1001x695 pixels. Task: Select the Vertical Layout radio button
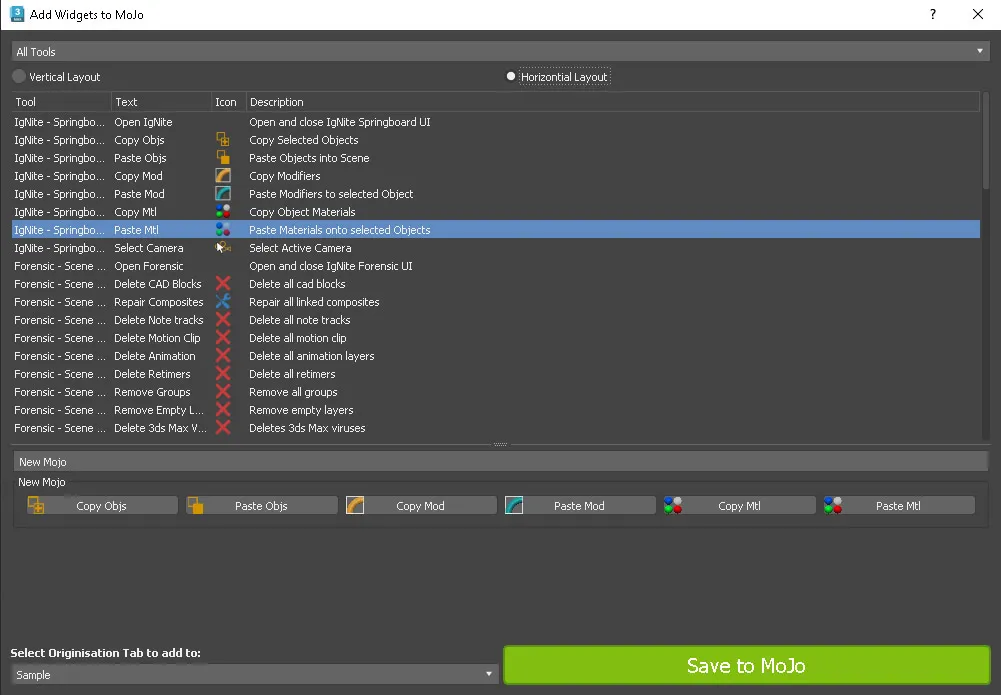coord(19,77)
